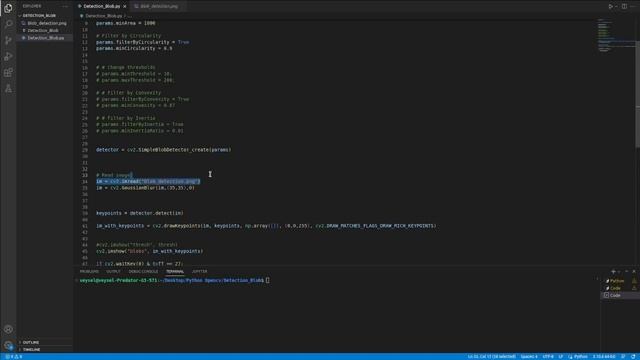Click the Detection_Blob.py breadcrumb path
Screen dimensions: 640x360
coord(103,16)
